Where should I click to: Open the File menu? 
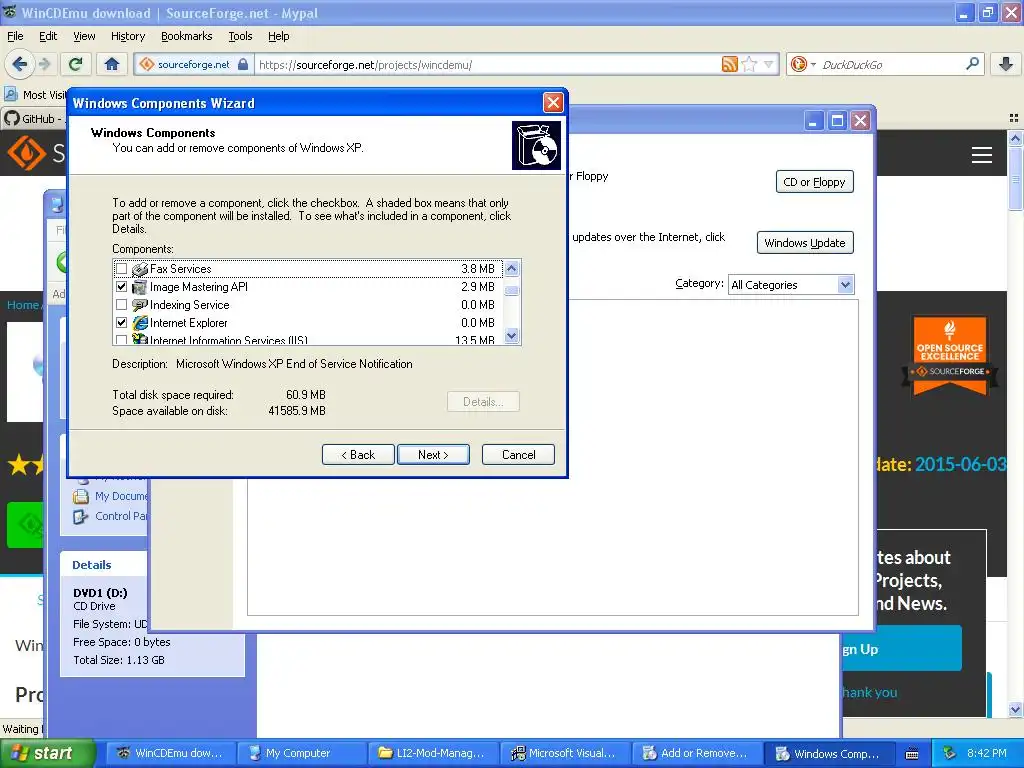[15, 36]
